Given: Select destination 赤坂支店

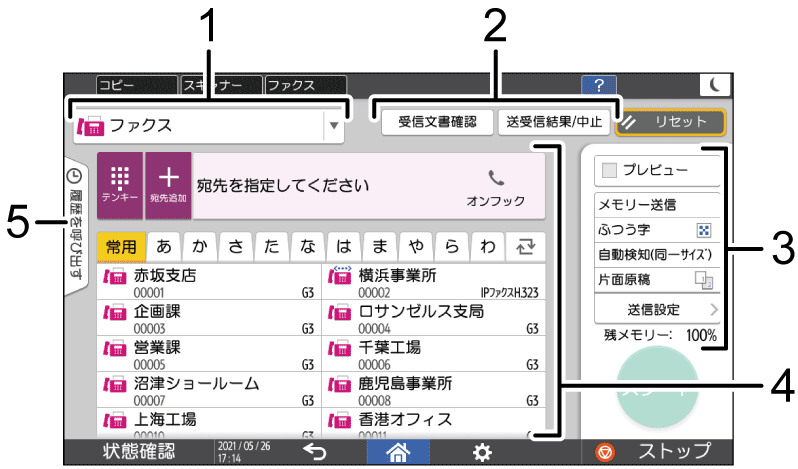Looking at the screenshot, I should pos(209,282).
